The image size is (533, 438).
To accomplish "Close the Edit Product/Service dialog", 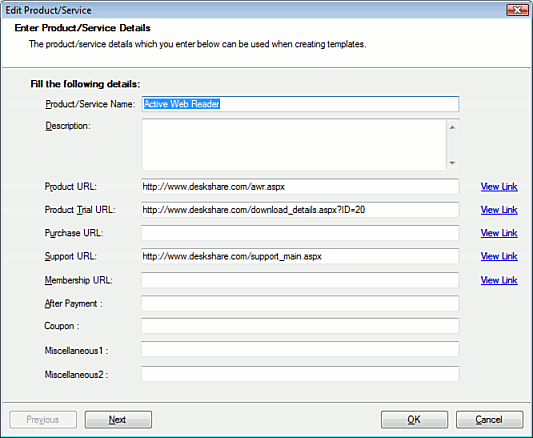I will coord(517,10).
